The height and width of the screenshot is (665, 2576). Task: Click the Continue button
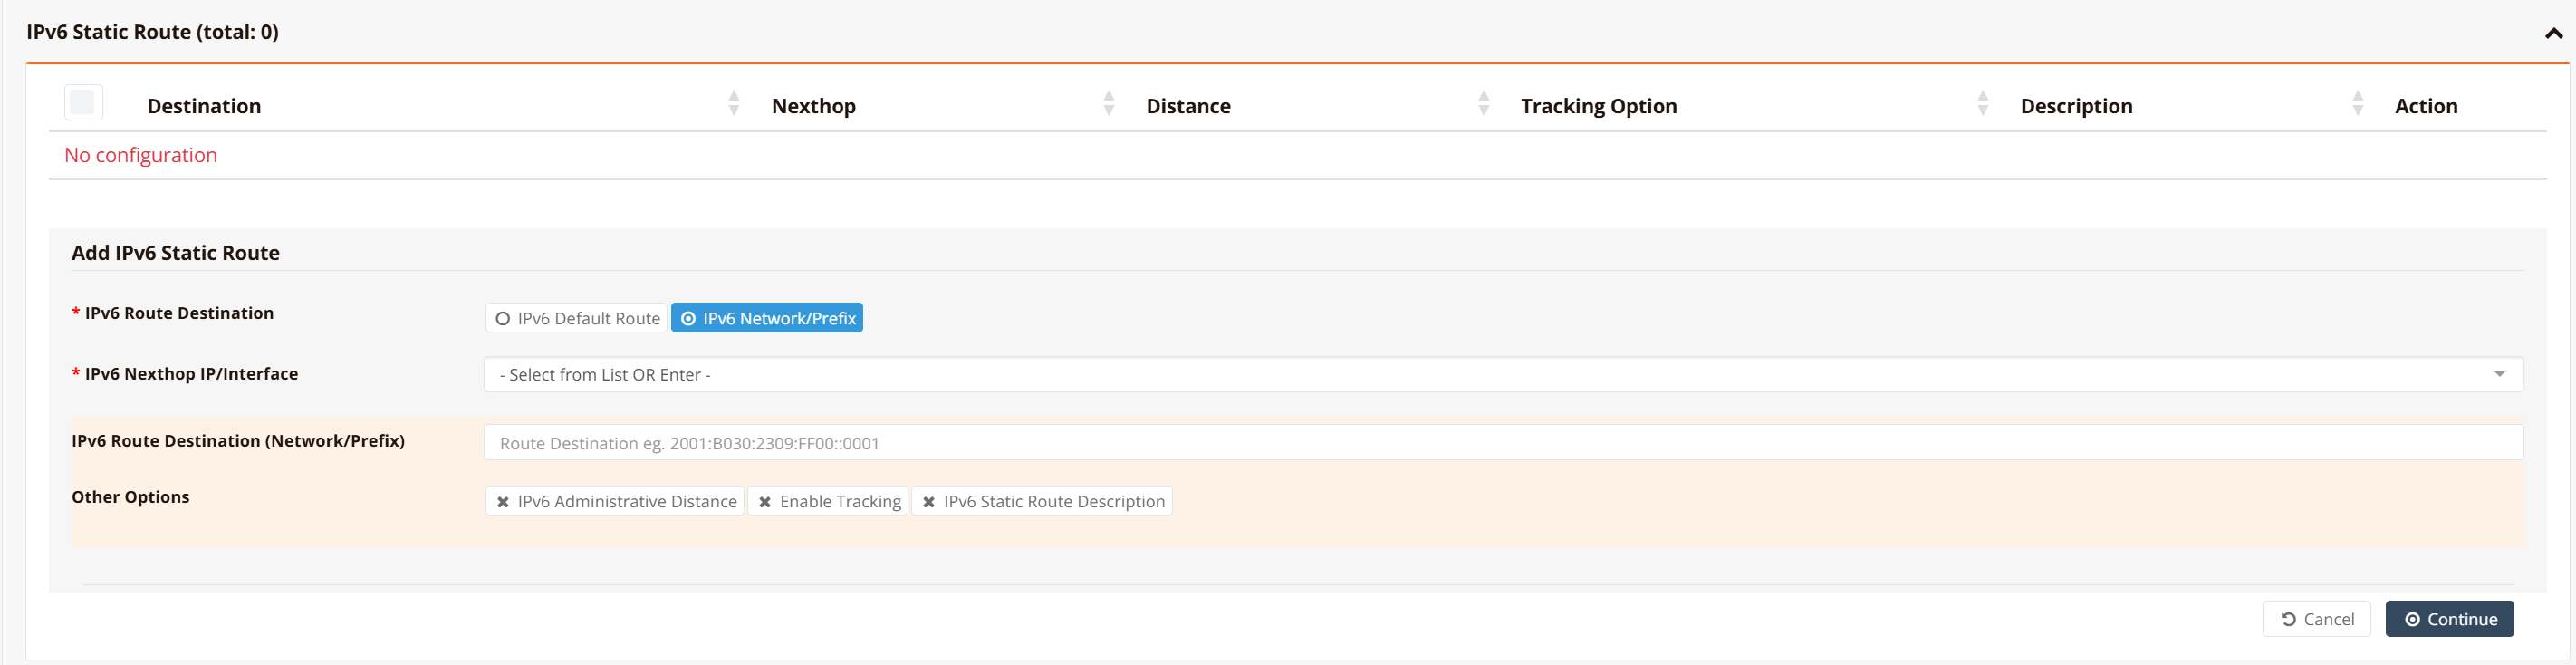click(x=2449, y=619)
